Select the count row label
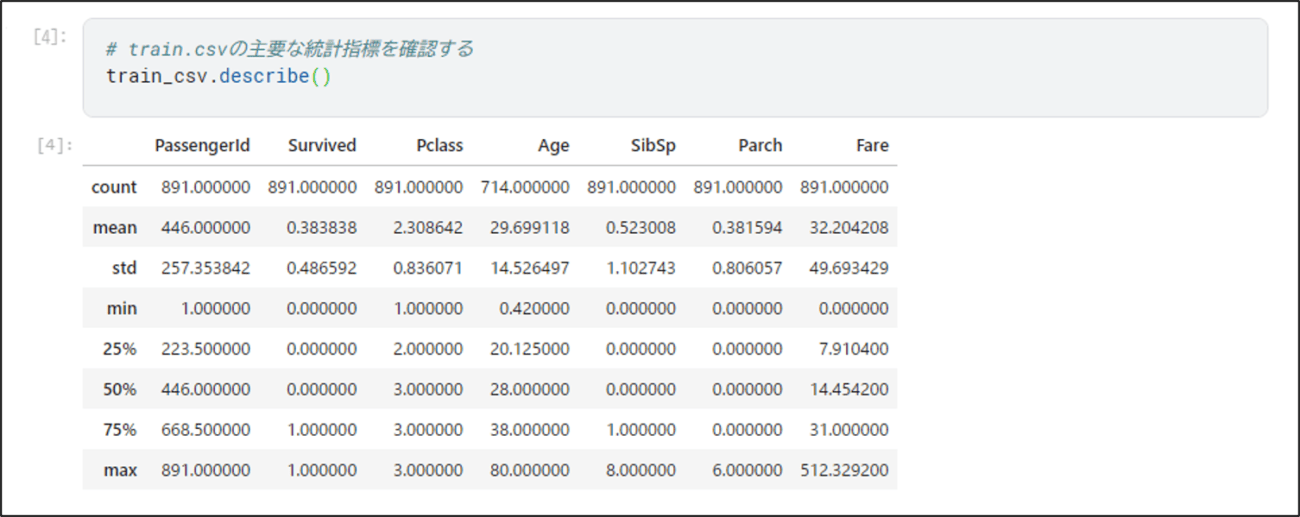1300x517 pixels. click(x=114, y=187)
